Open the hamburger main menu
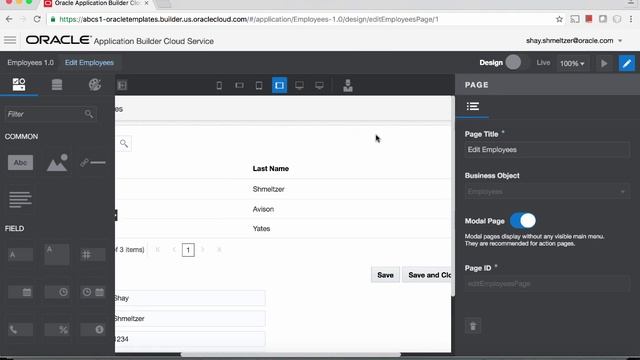Viewport: 640px width, 360px height. [x=10, y=40]
